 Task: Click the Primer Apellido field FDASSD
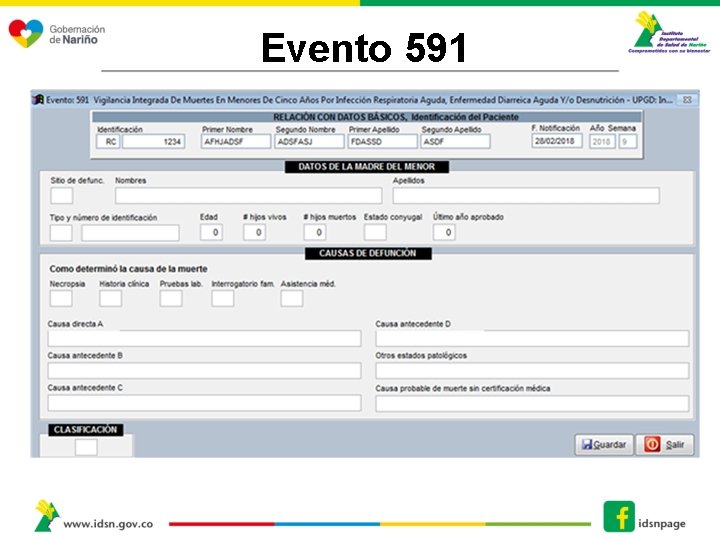[382, 141]
